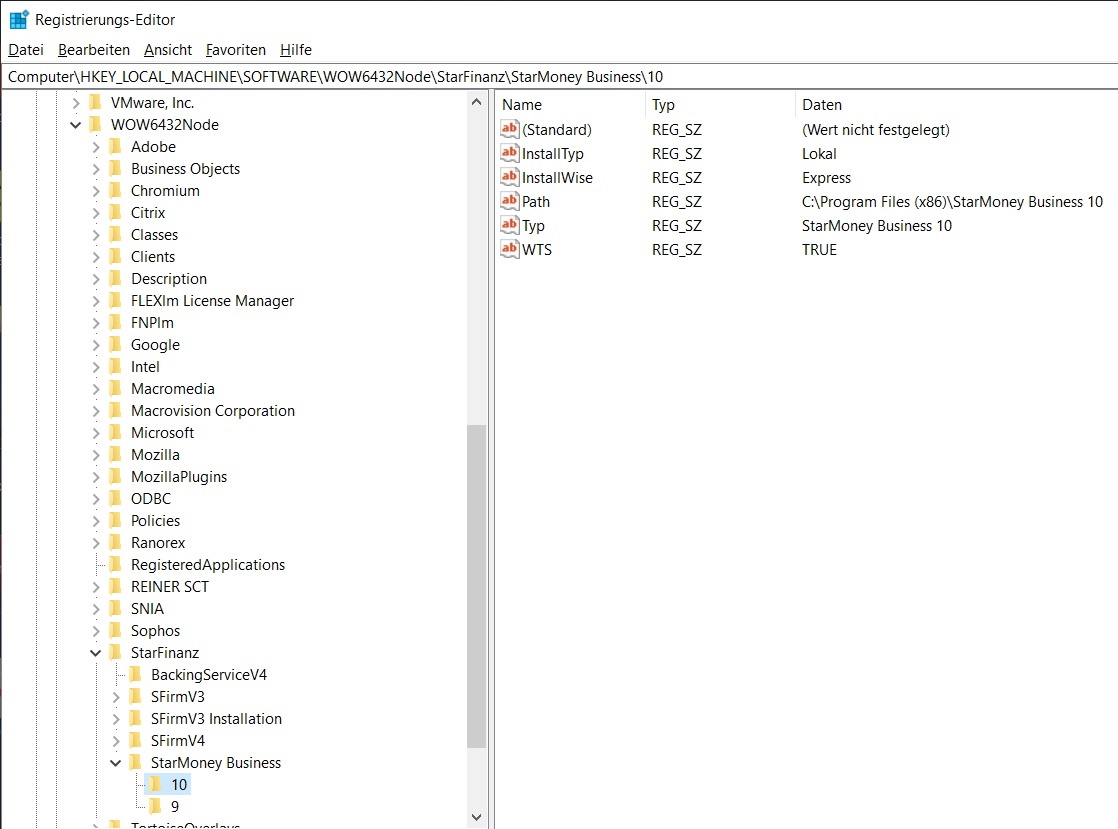Click the SFirmV4 folder icon
Viewport: 1118px width, 829px height.
pyautogui.click(x=135, y=741)
